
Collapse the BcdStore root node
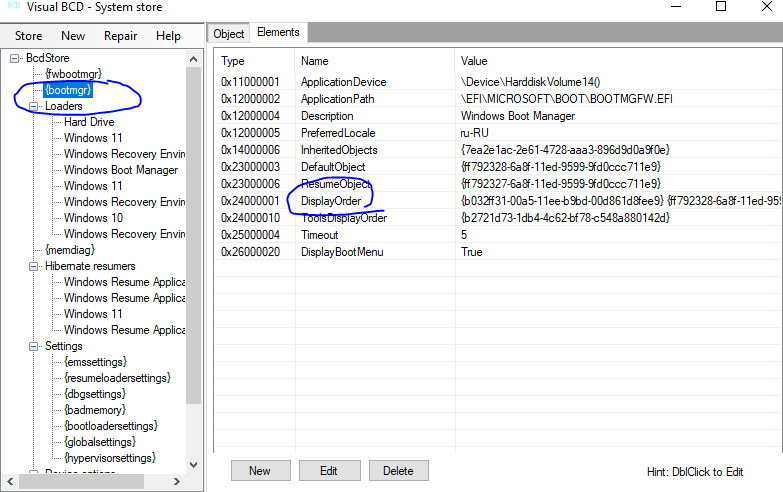click(14, 58)
